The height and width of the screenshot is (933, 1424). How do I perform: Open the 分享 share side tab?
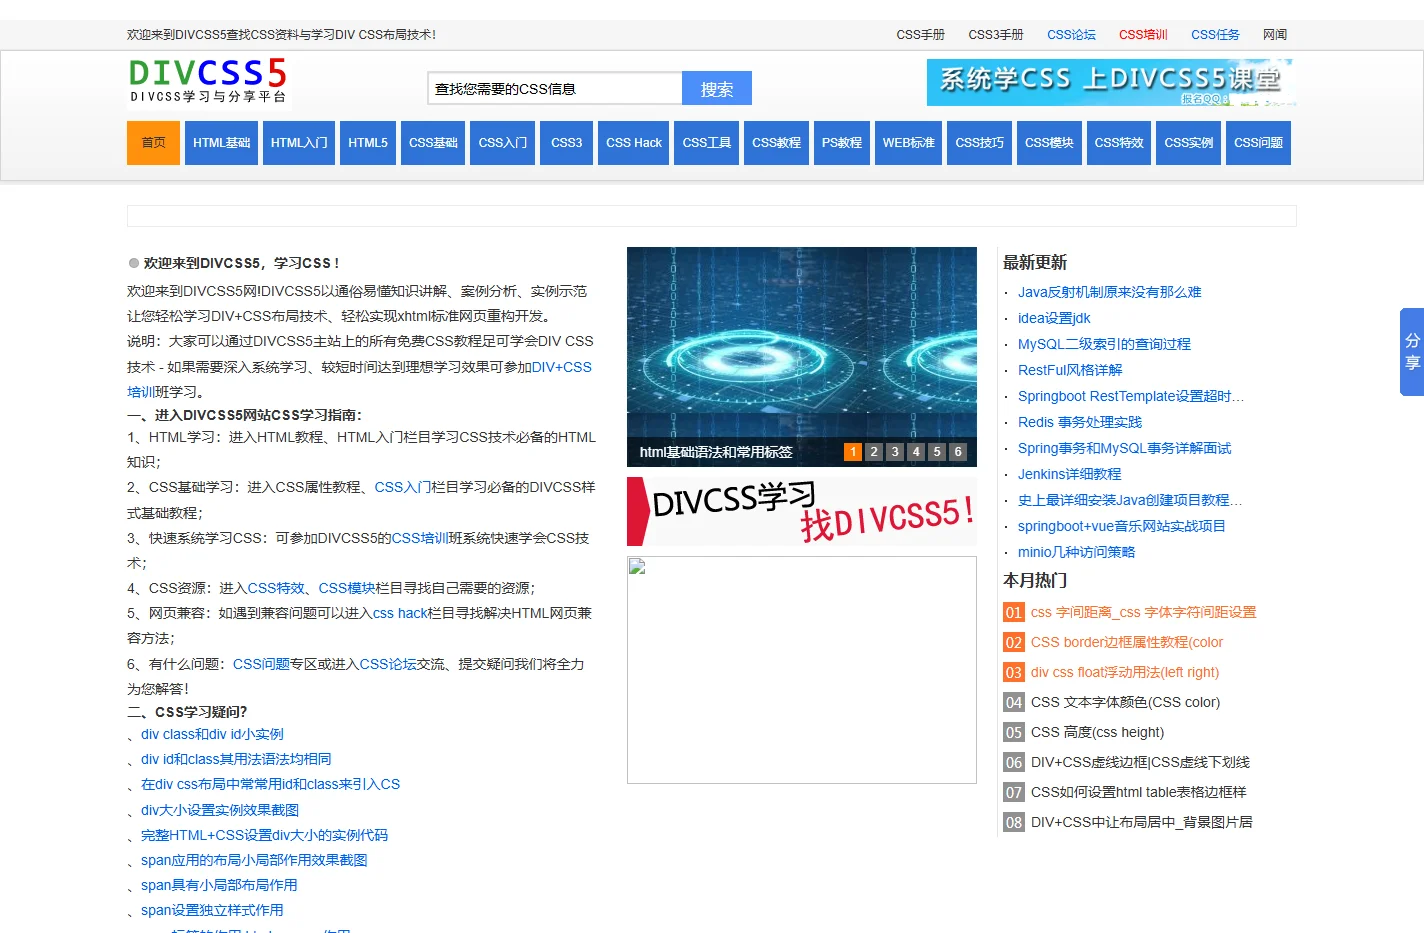1412,352
